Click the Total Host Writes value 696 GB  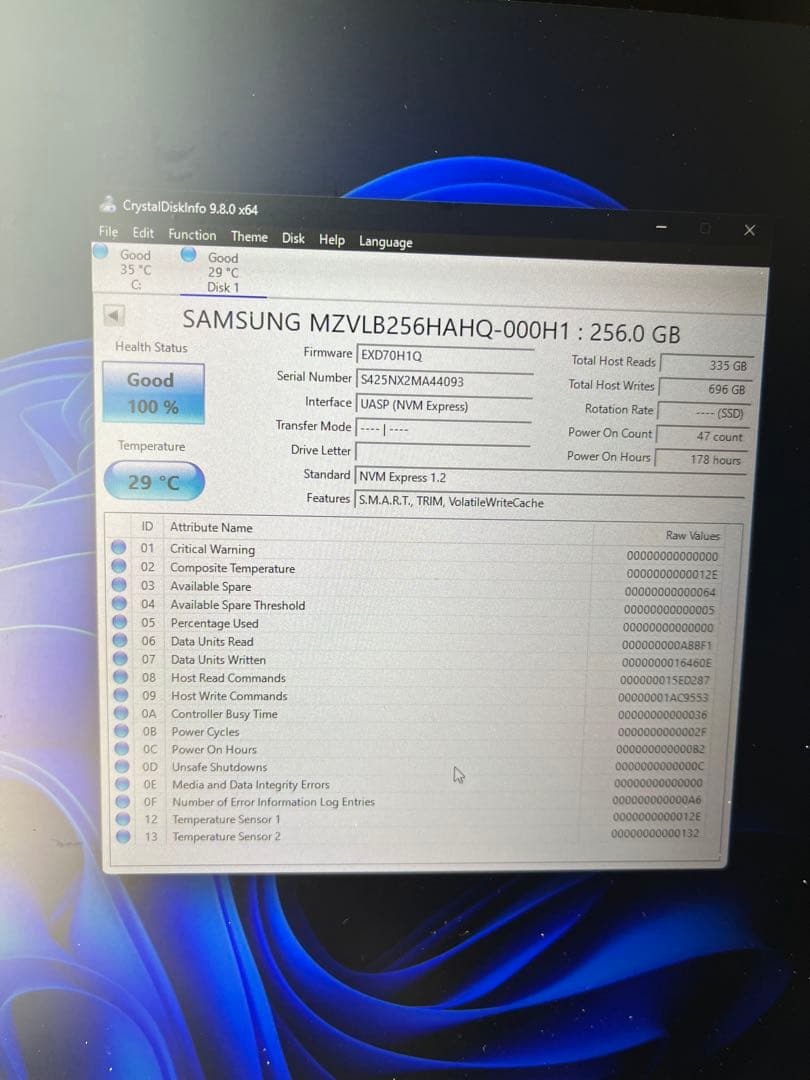coord(704,388)
